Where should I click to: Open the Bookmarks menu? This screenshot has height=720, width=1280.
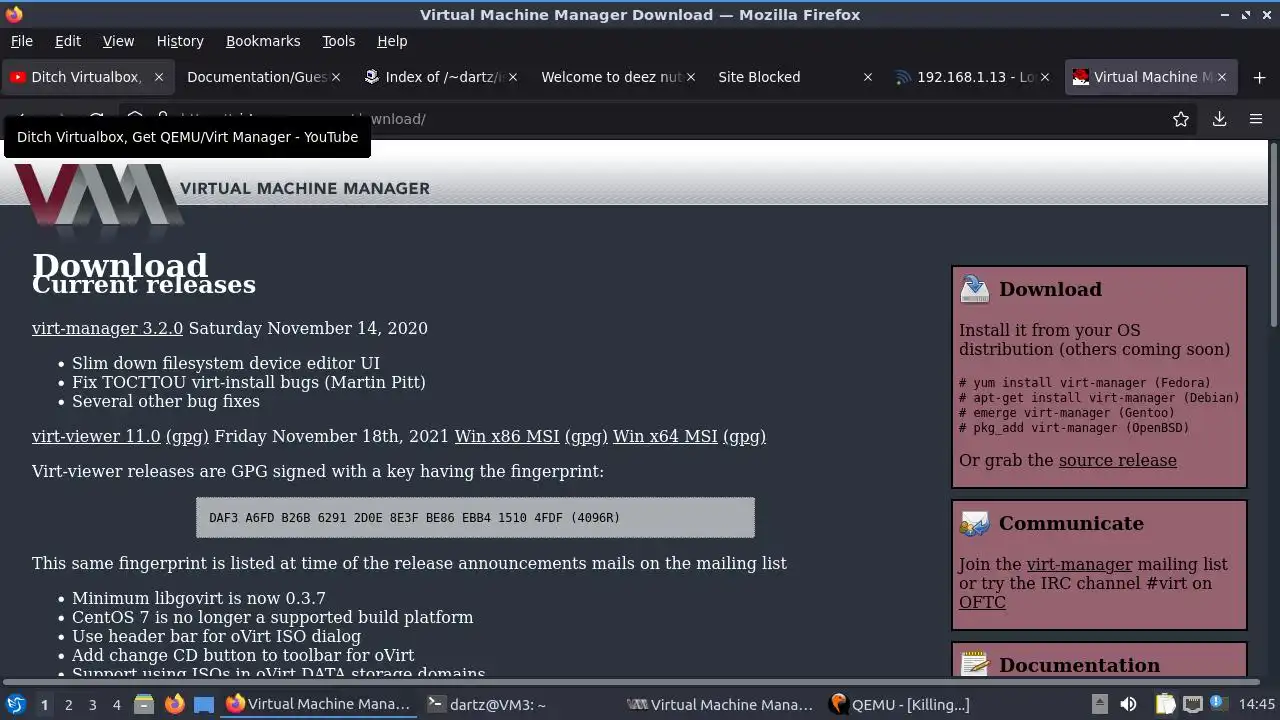(263, 41)
